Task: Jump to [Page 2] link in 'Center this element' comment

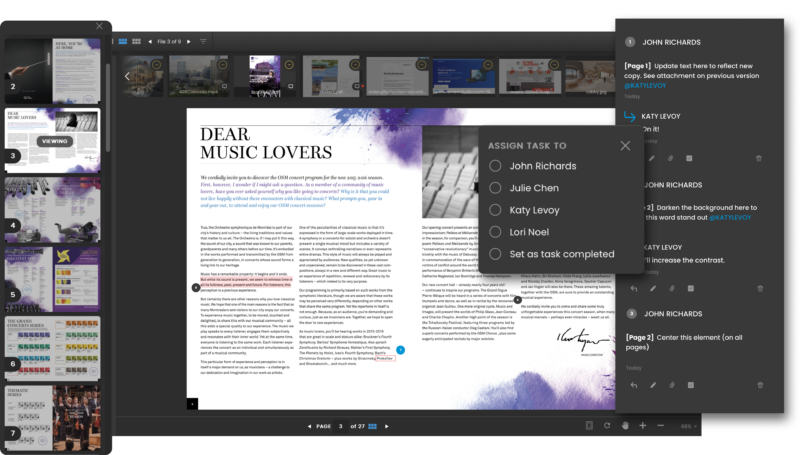Action: coord(639,337)
